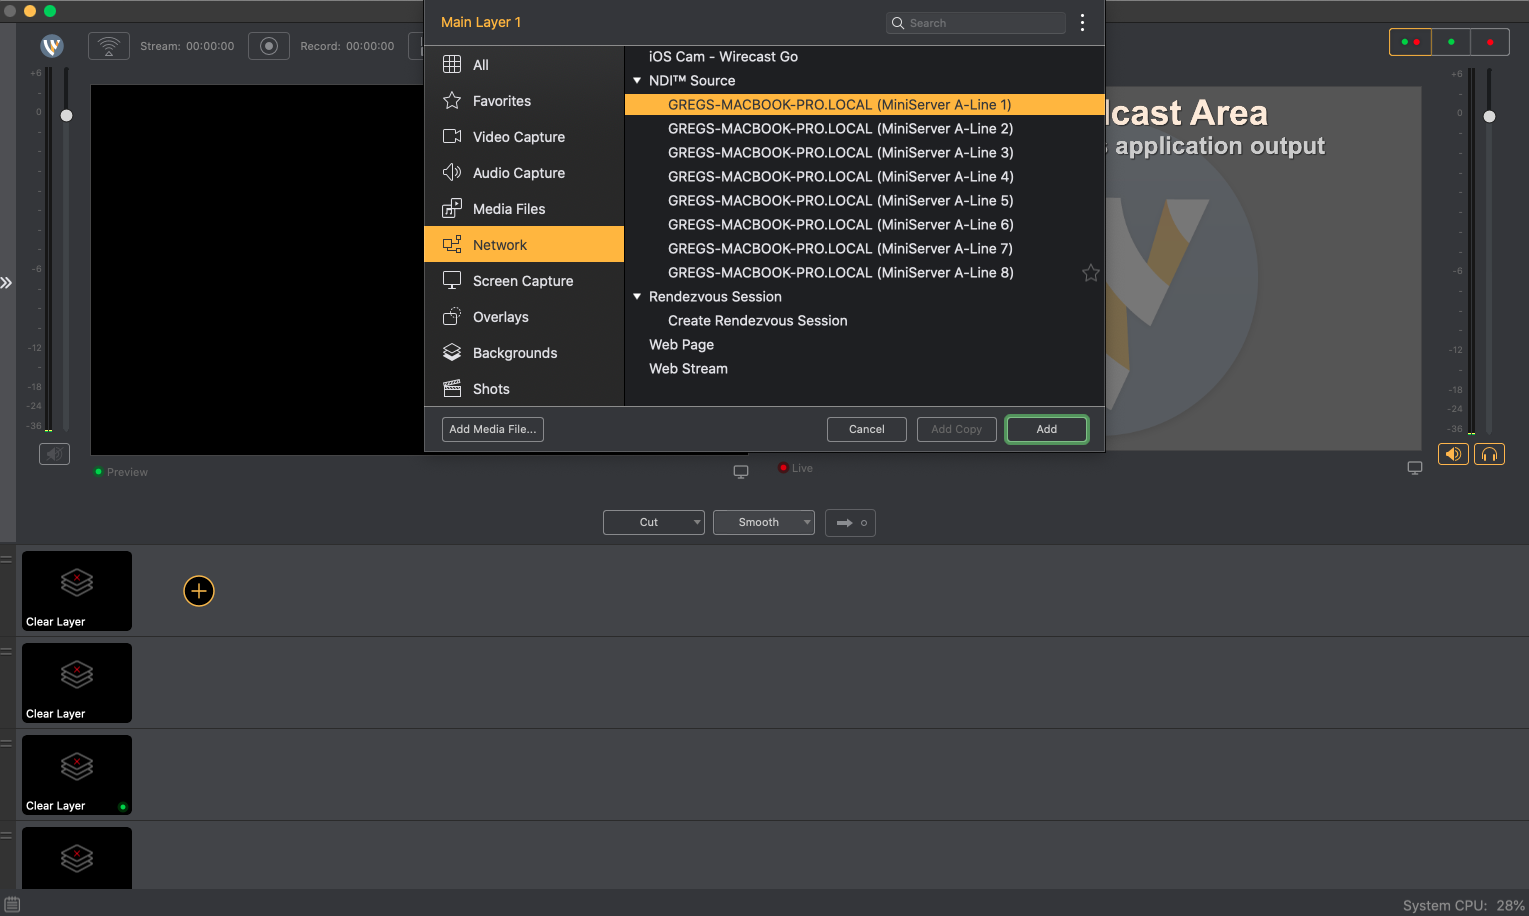Screen dimensions: 1529x916
Task: Open the live fullscreen monitor icon
Action: [1414, 467]
